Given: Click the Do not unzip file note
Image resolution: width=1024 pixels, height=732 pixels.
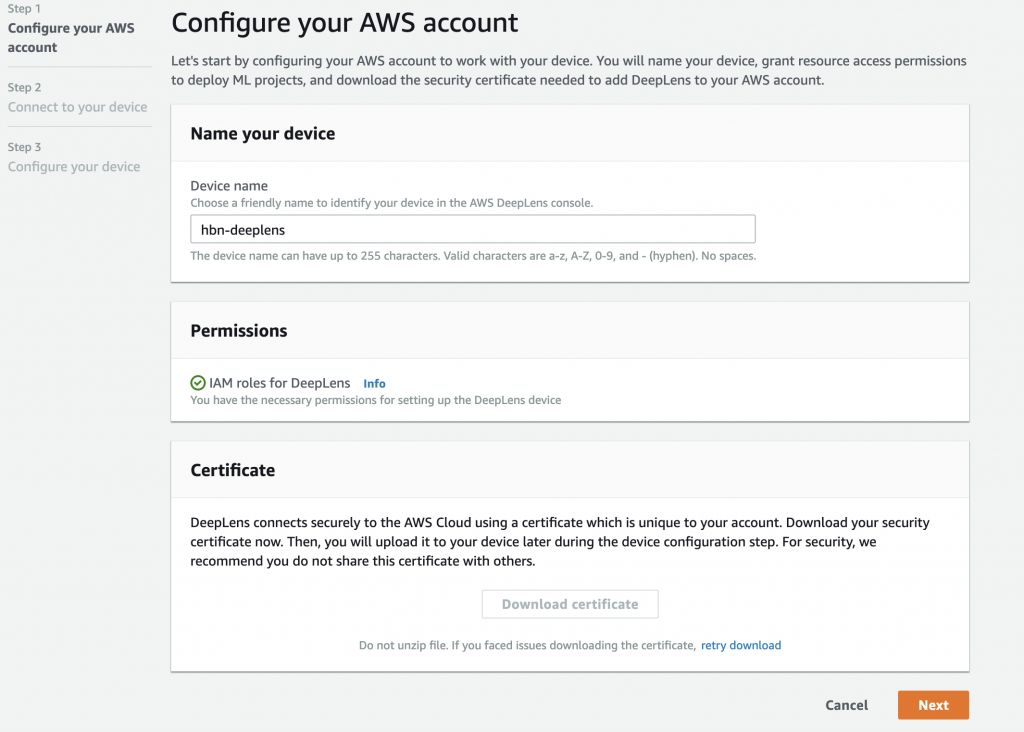Looking at the screenshot, I should pyautogui.click(x=527, y=645).
